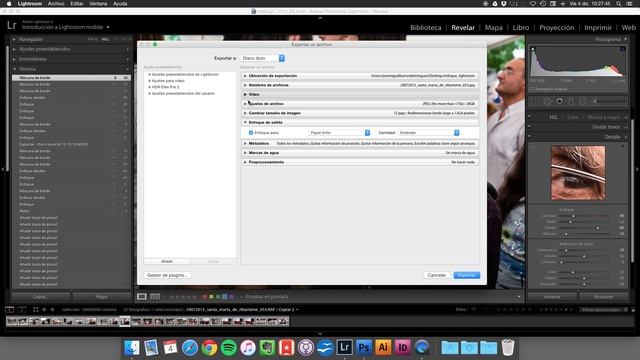640x360 pixels.
Task: Launch Illustrator from the Dock
Action: 383,347
